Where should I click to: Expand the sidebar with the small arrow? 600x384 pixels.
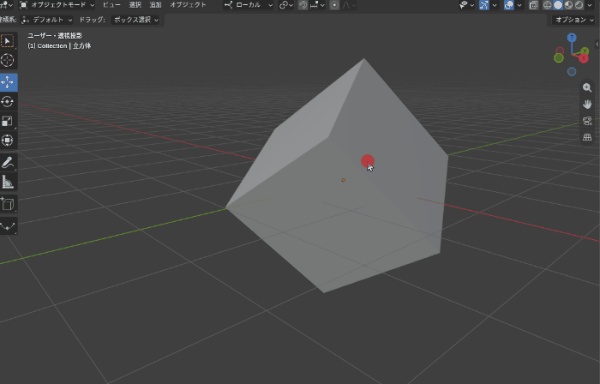click(x=597, y=44)
